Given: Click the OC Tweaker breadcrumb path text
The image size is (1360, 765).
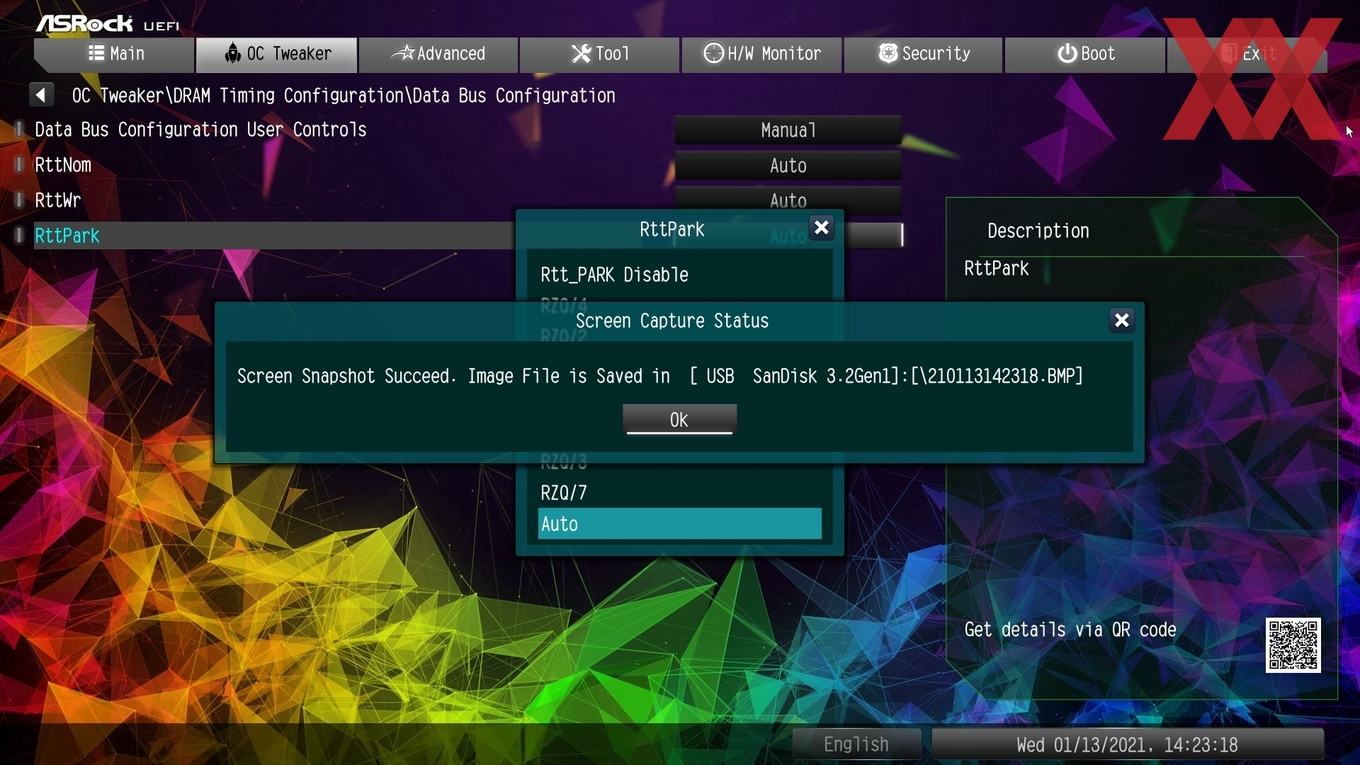Looking at the screenshot, I should [343, 96].
